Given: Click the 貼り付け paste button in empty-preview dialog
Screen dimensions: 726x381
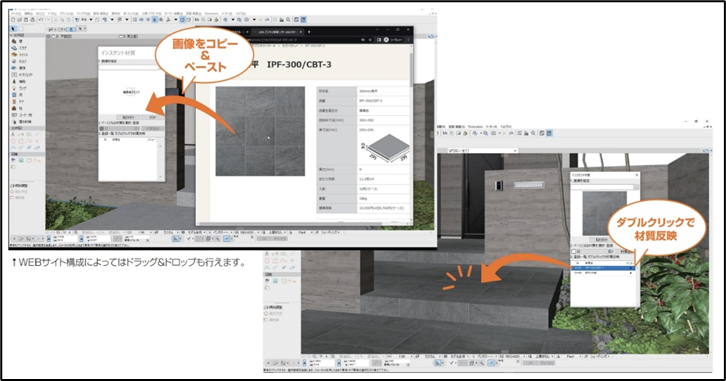Looking at the screenshot, I should click(x=128, y=118).
